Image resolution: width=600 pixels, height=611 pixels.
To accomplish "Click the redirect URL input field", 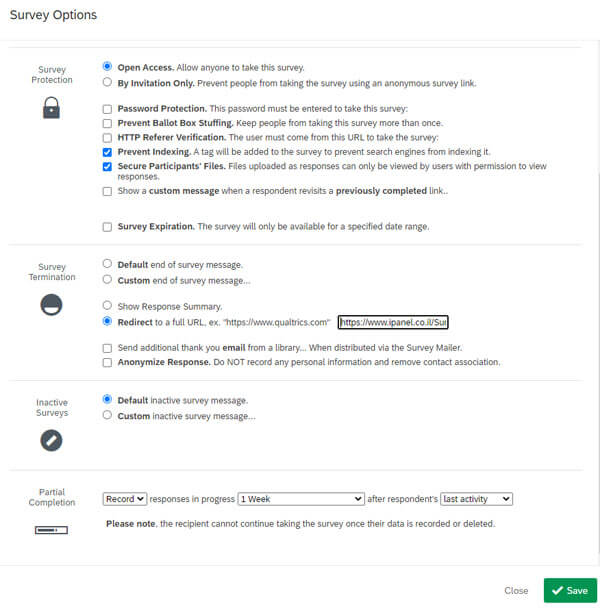I will [393, 322].
